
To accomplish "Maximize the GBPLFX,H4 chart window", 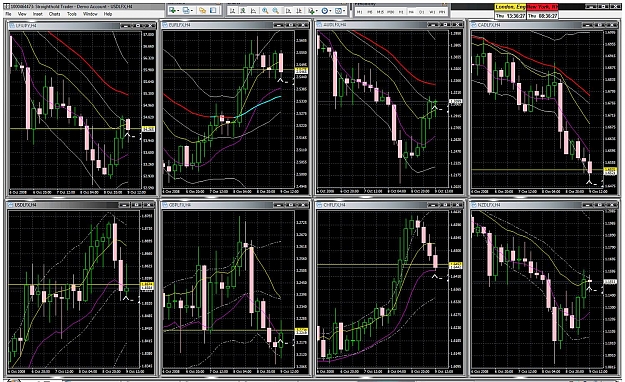I will 291,205.
